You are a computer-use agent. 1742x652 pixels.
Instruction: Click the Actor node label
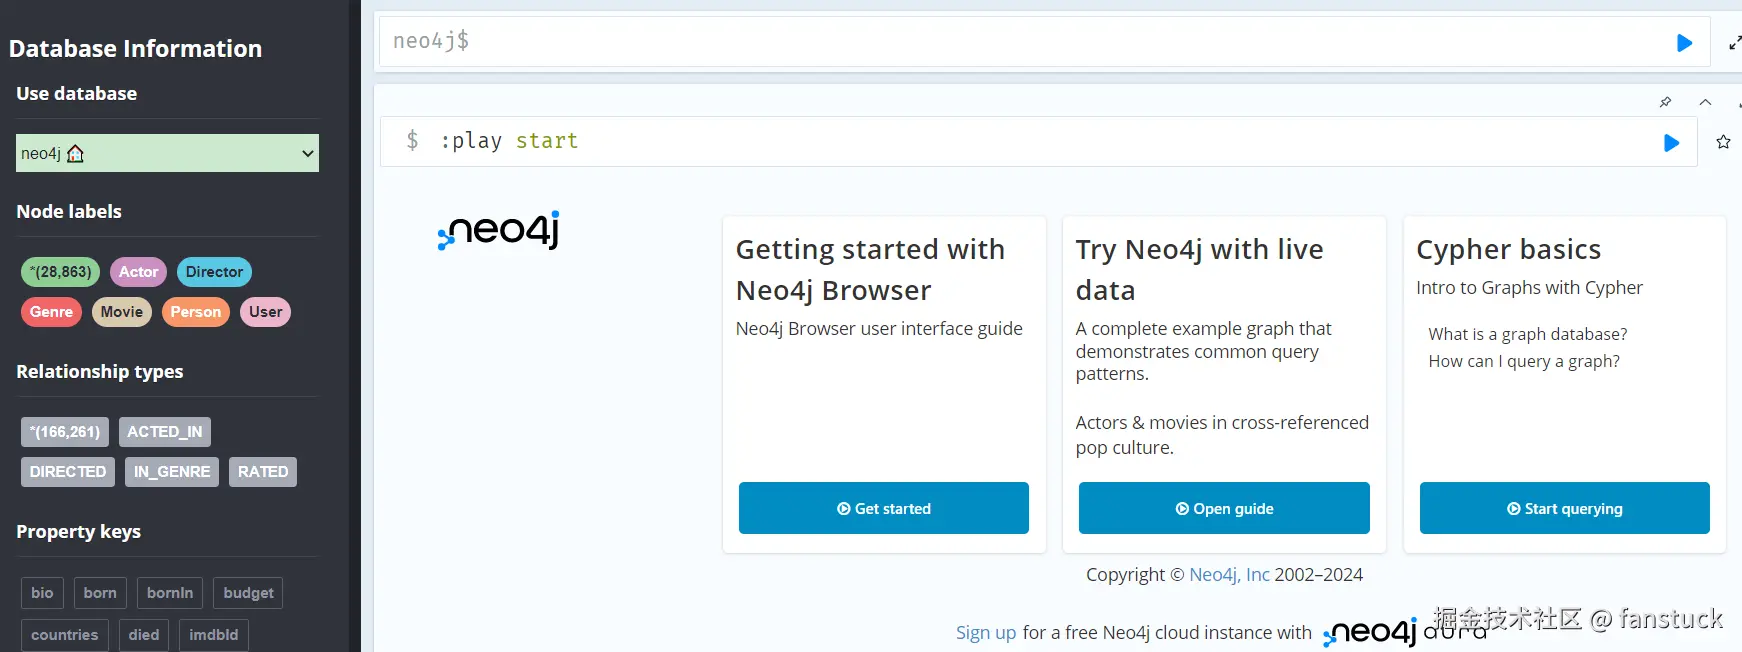[x=138, y=272]
